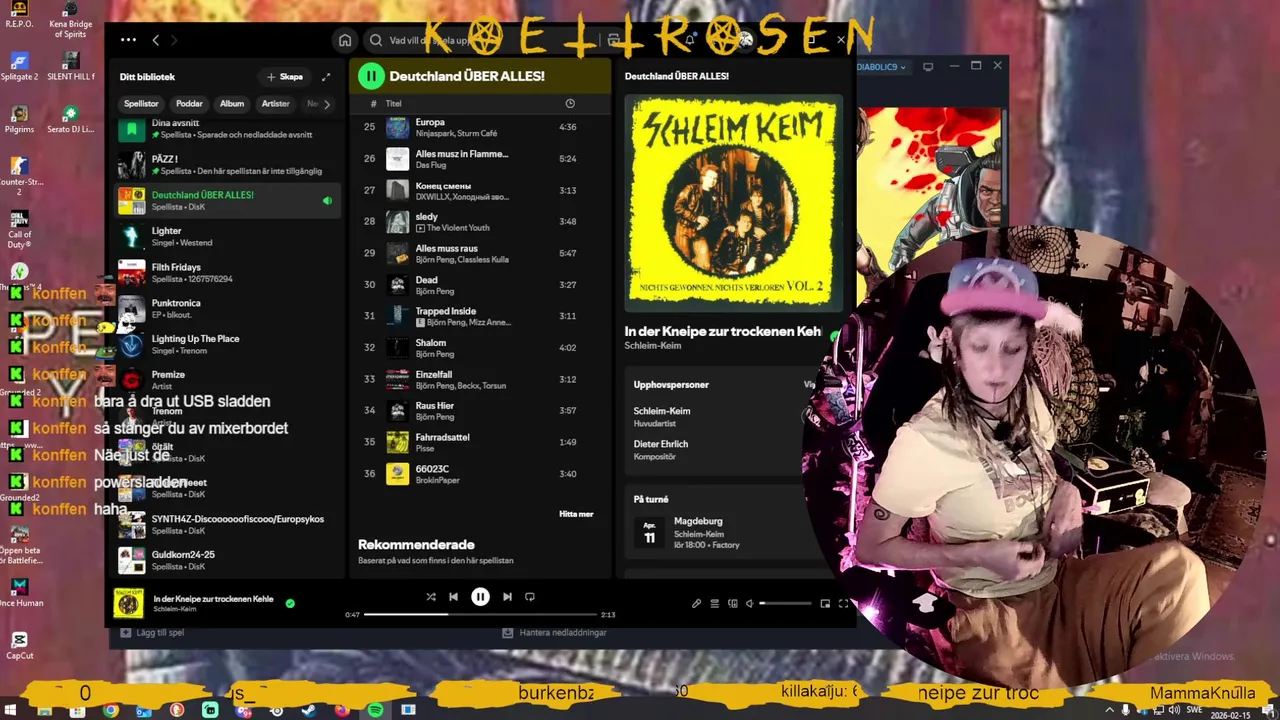Select Deutchland ÜBER ALLES! playlist in library
The height and width of the screenshot is (720, 1280).
pos(228,201)
